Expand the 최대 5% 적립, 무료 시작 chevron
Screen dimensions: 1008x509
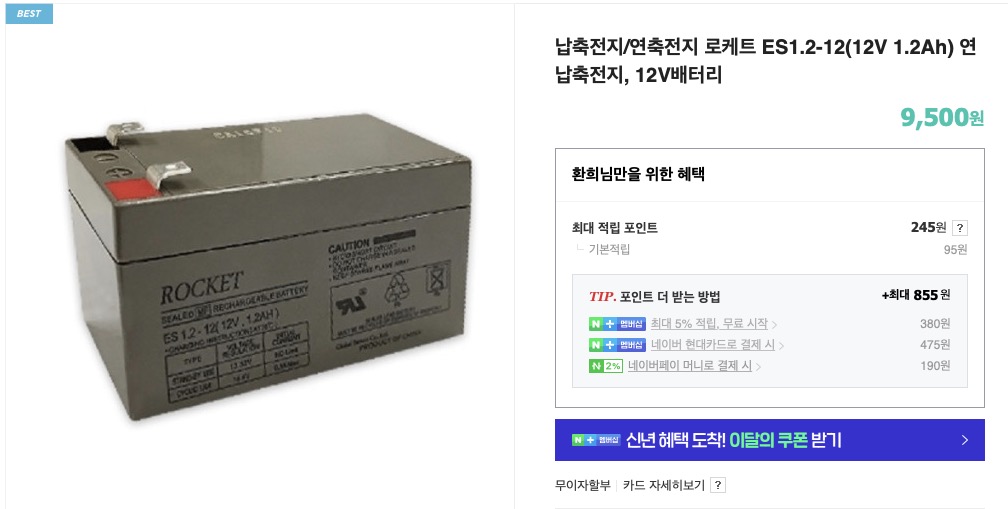(774, 325)
